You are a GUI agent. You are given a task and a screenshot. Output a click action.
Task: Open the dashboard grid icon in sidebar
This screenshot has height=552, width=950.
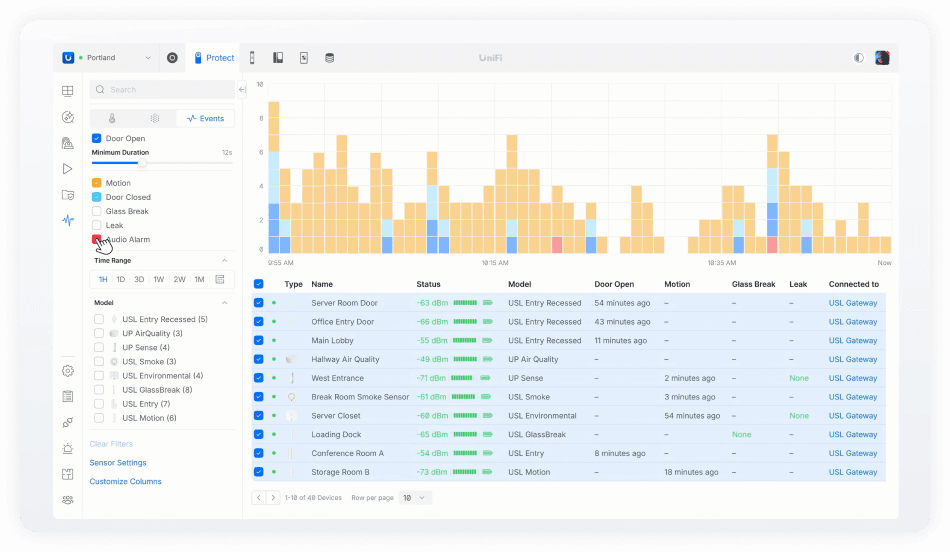coord(68,91)
